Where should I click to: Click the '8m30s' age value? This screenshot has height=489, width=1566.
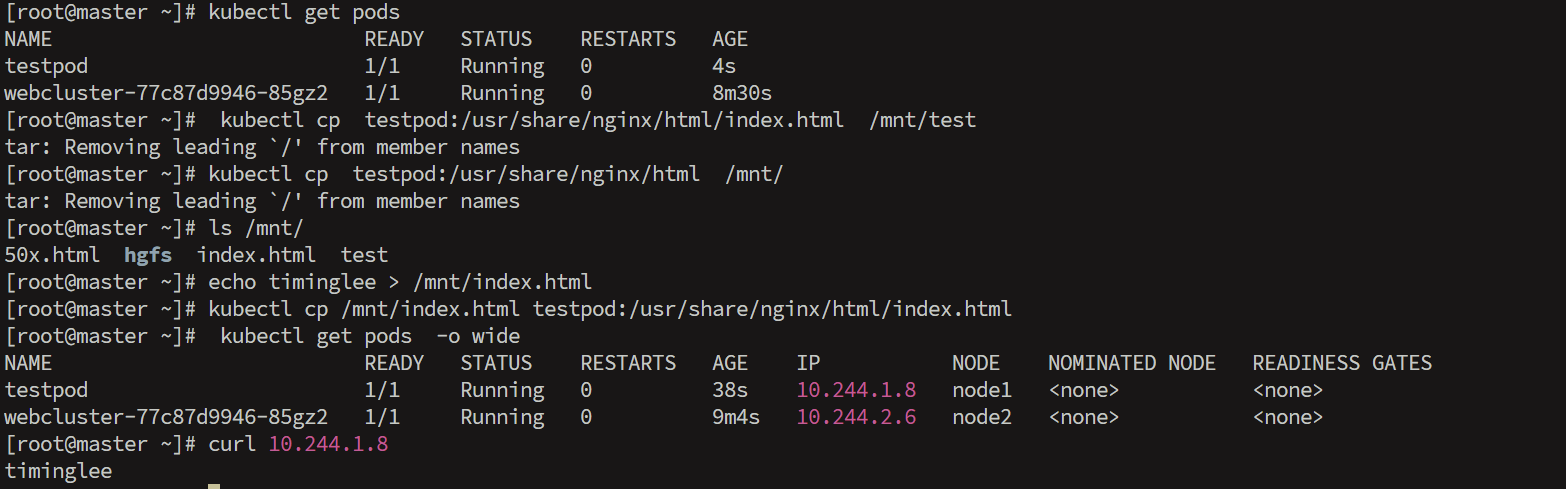click(742, 94)
